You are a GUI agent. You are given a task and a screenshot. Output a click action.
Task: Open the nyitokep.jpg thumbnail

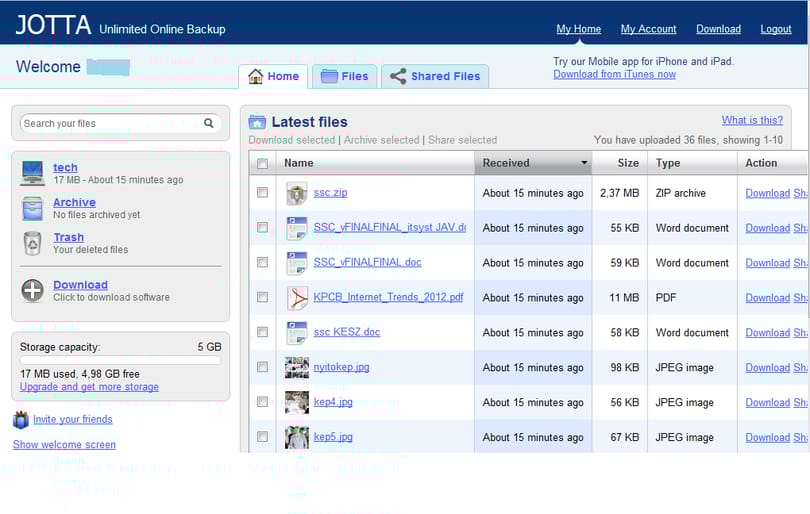click(x=297, y=368)
